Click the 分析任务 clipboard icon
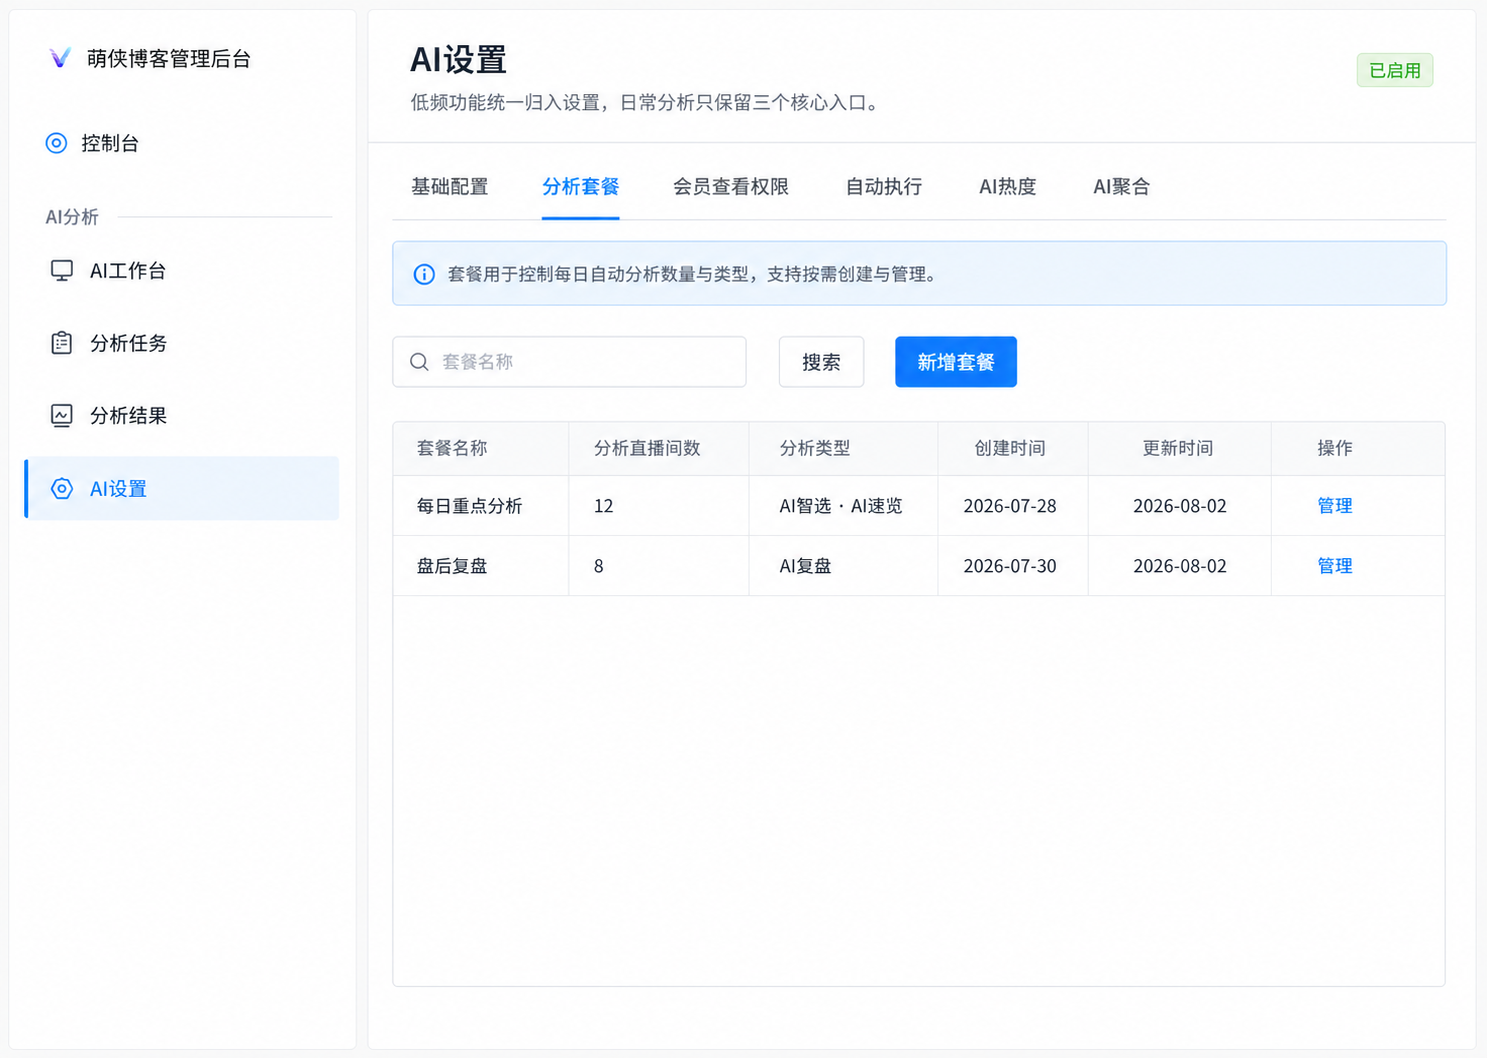Viewport: 1487px width, 1058px height. 62,343
